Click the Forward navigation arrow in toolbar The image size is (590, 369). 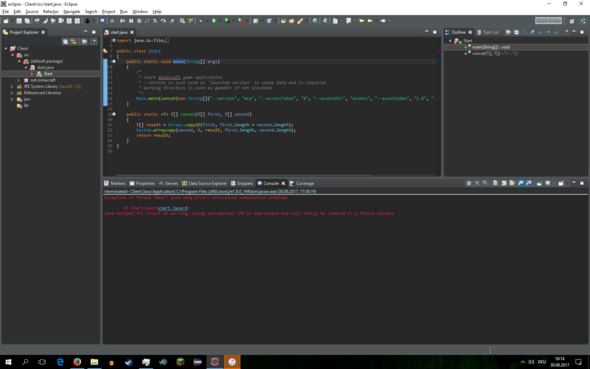point(383,21)
